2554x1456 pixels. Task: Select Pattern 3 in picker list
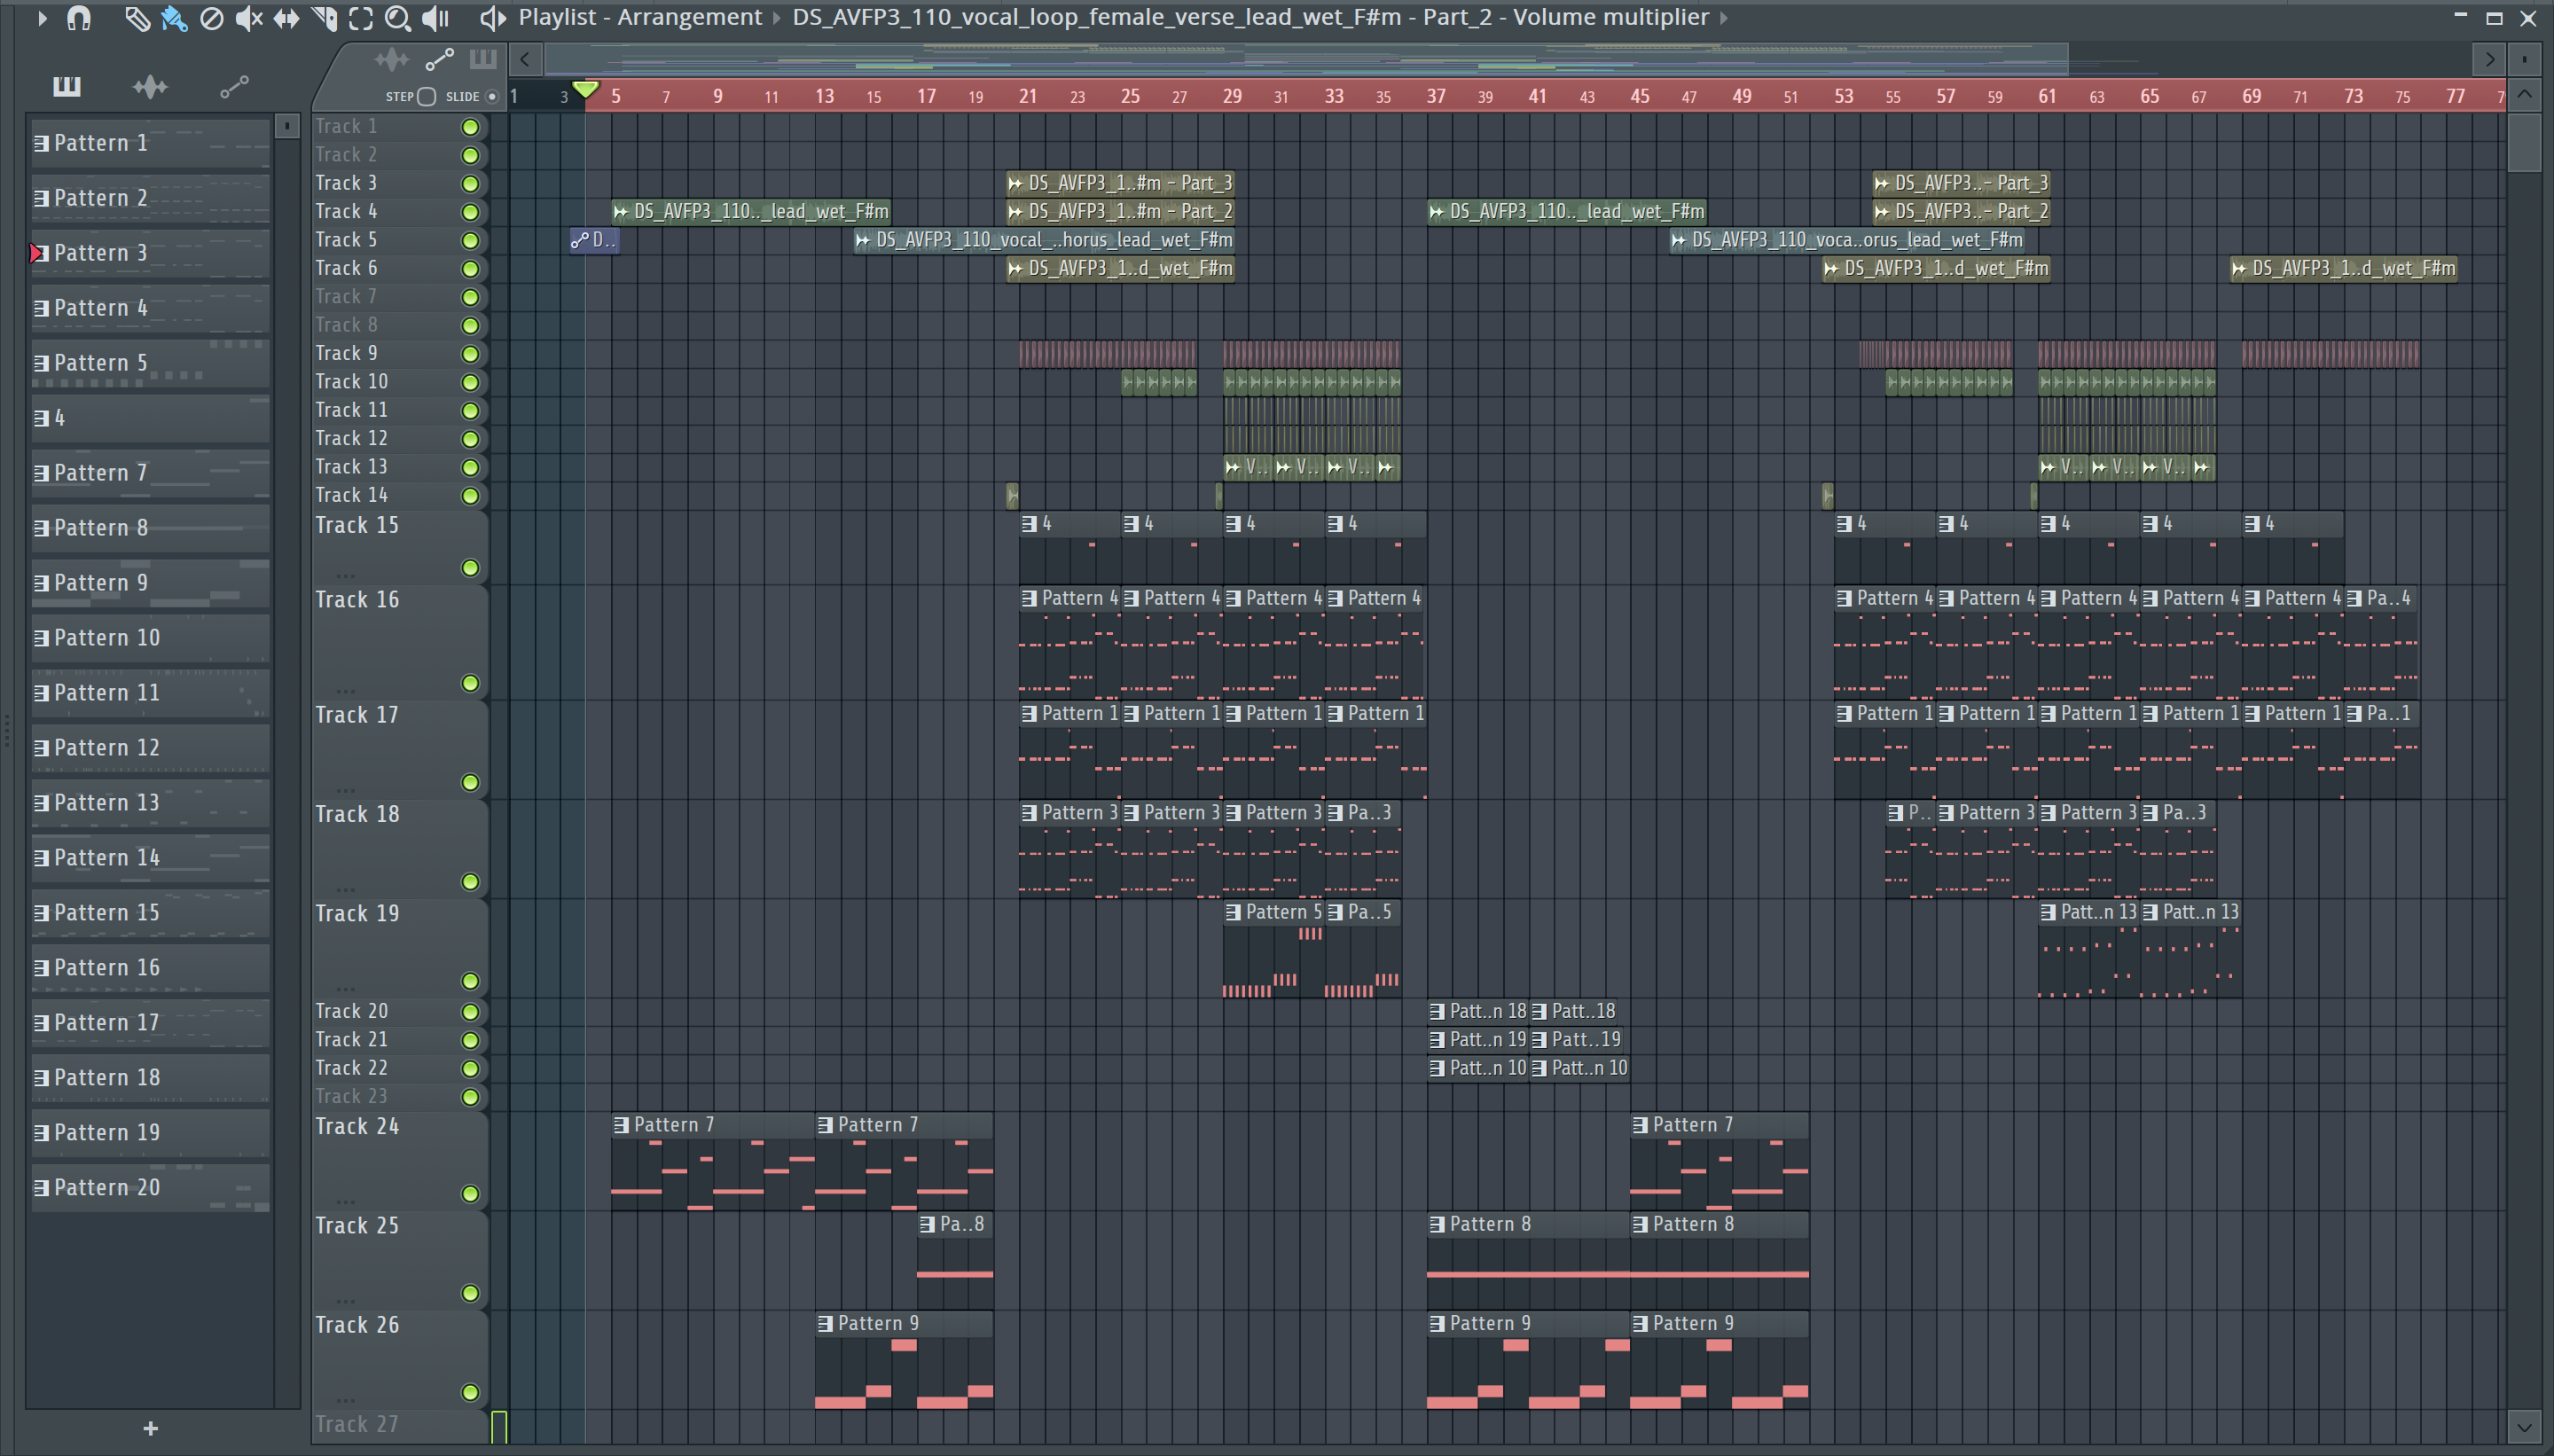(x=150, y=253)
